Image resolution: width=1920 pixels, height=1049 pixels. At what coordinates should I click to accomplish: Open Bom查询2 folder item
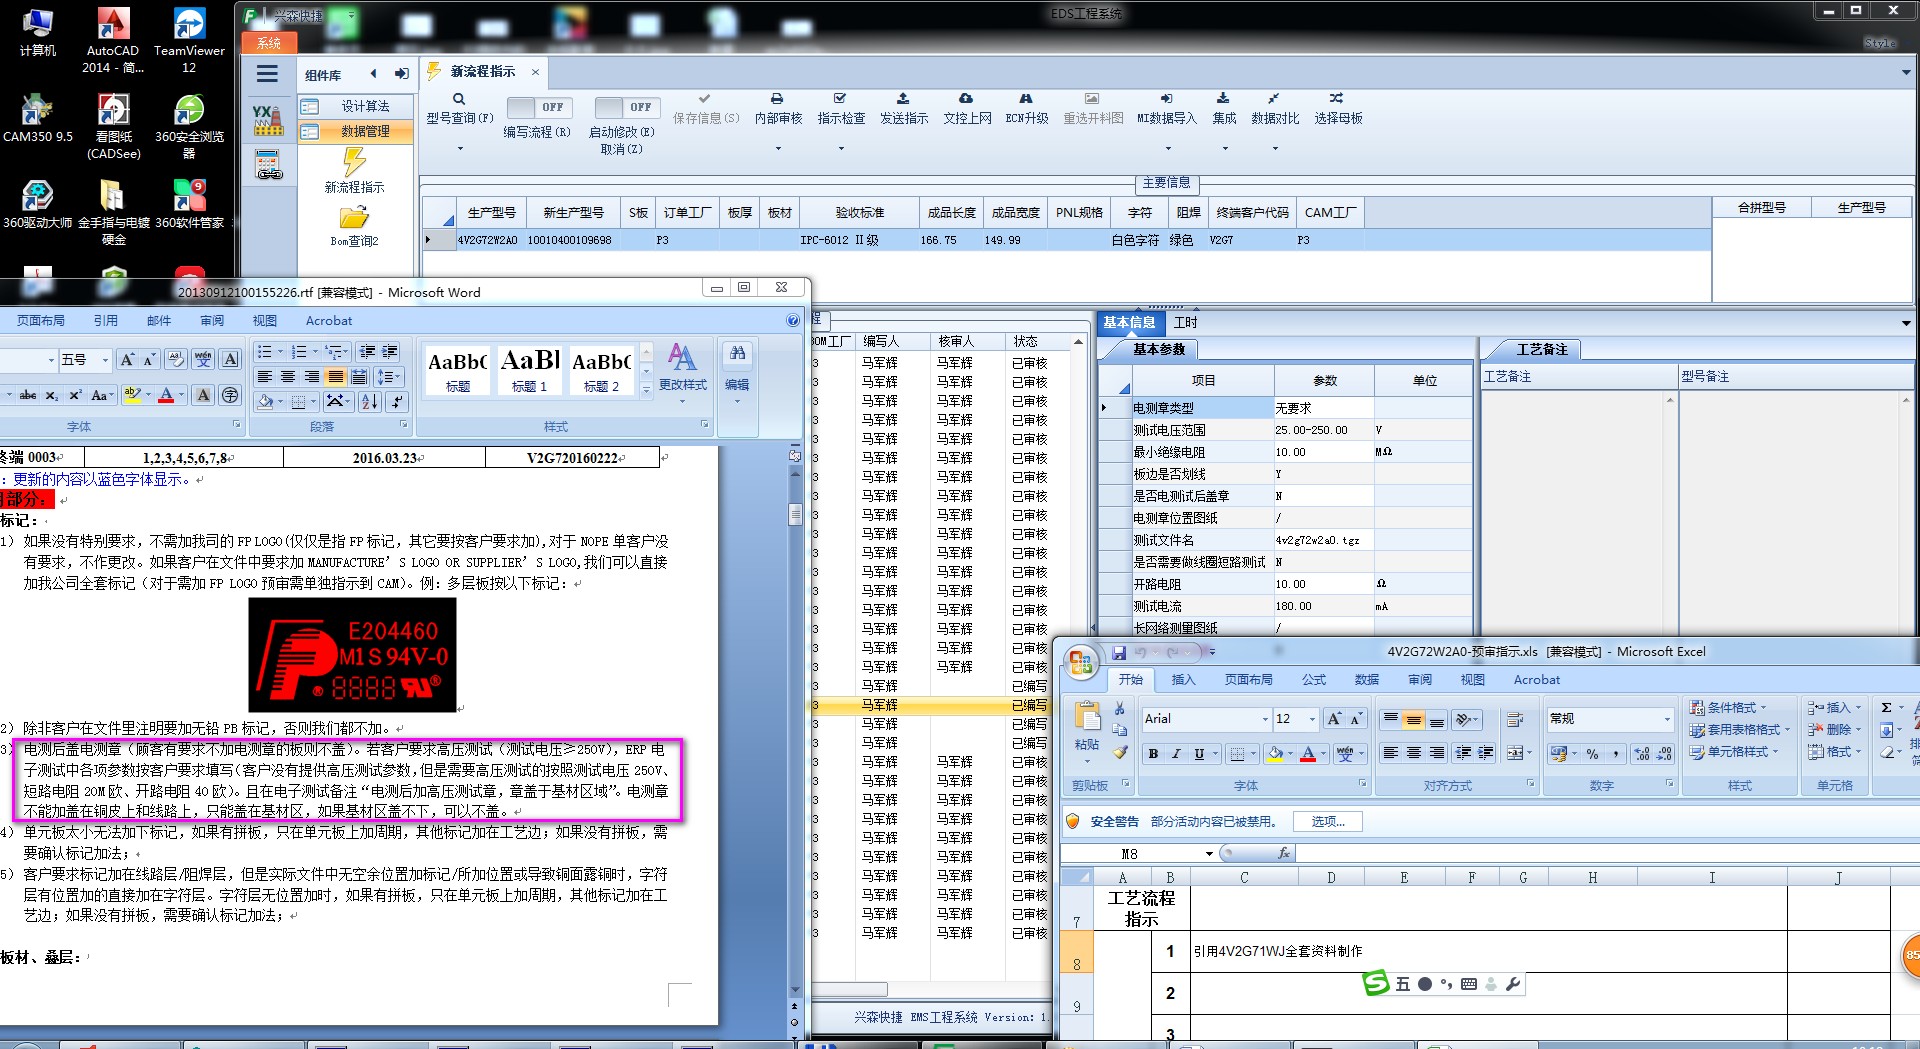point(354,226)
